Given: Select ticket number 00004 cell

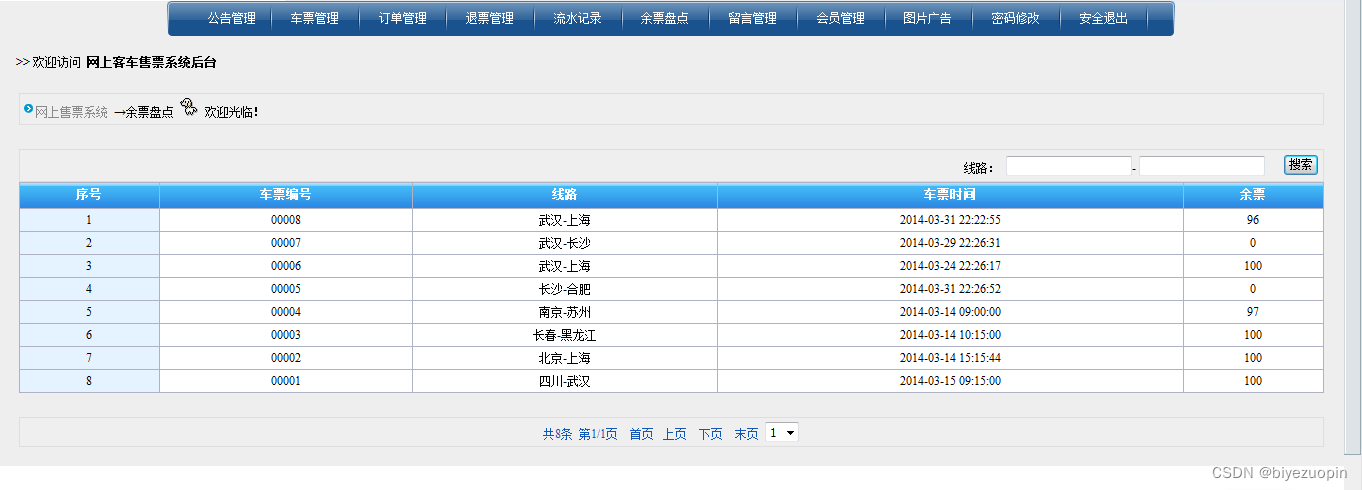Looking at the screenshot, I should (286, 312).
